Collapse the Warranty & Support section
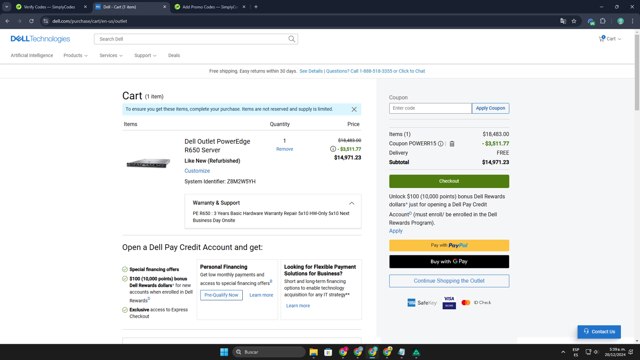The width and height of the screenshot is (640, 360). [351, 203]
